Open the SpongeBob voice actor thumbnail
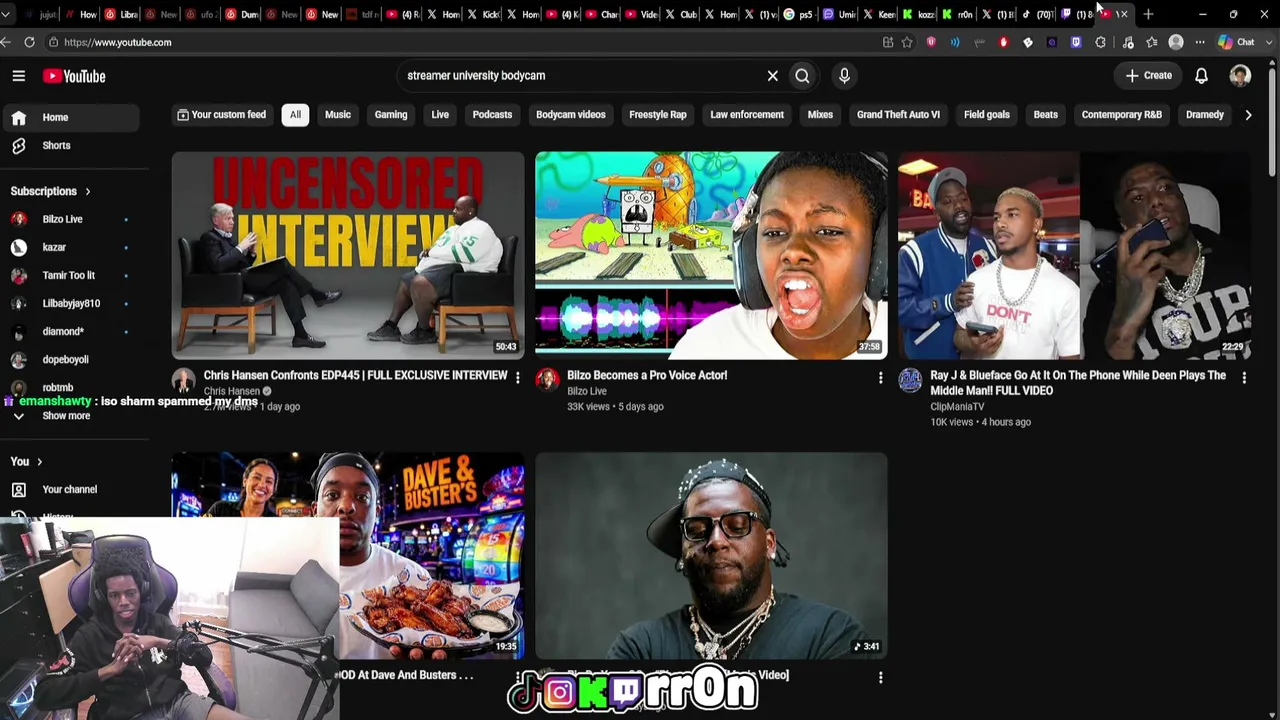Viewport: 1280px width, 720px height. pos(711,255)
